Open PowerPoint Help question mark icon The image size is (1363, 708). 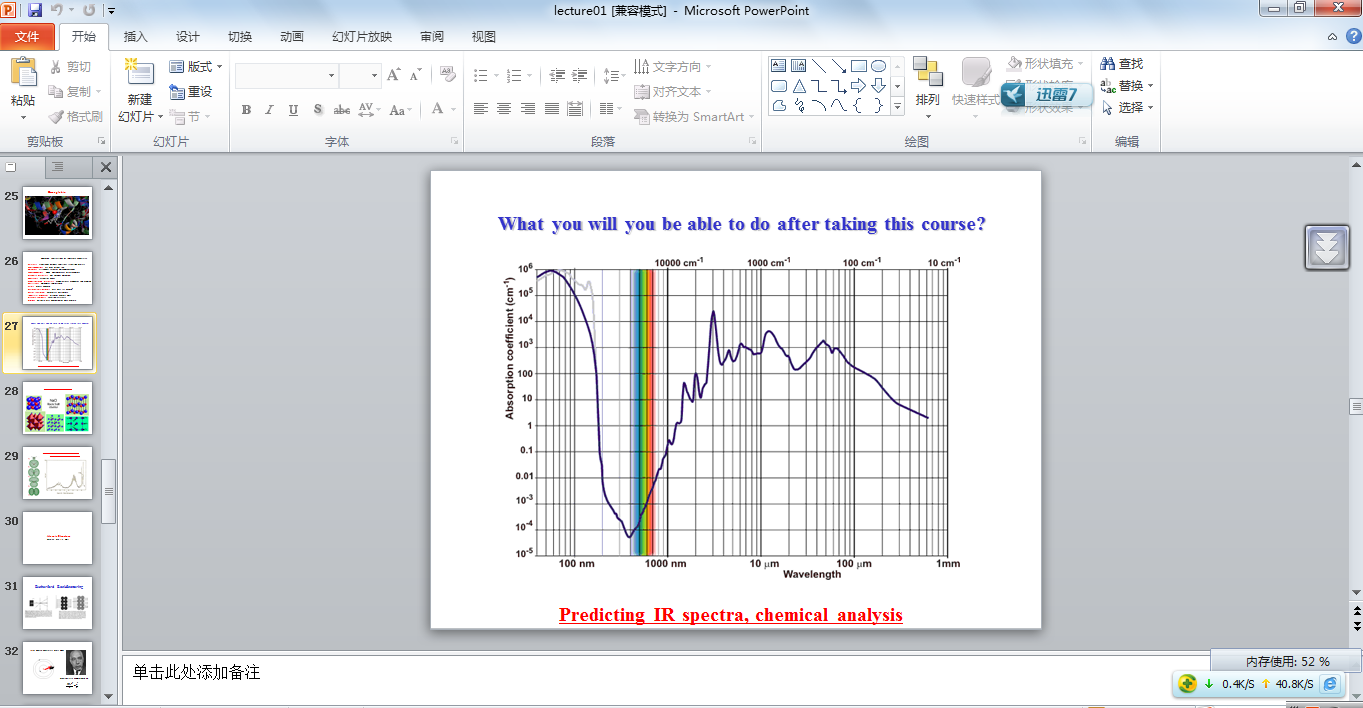[x=1352, y=36]
